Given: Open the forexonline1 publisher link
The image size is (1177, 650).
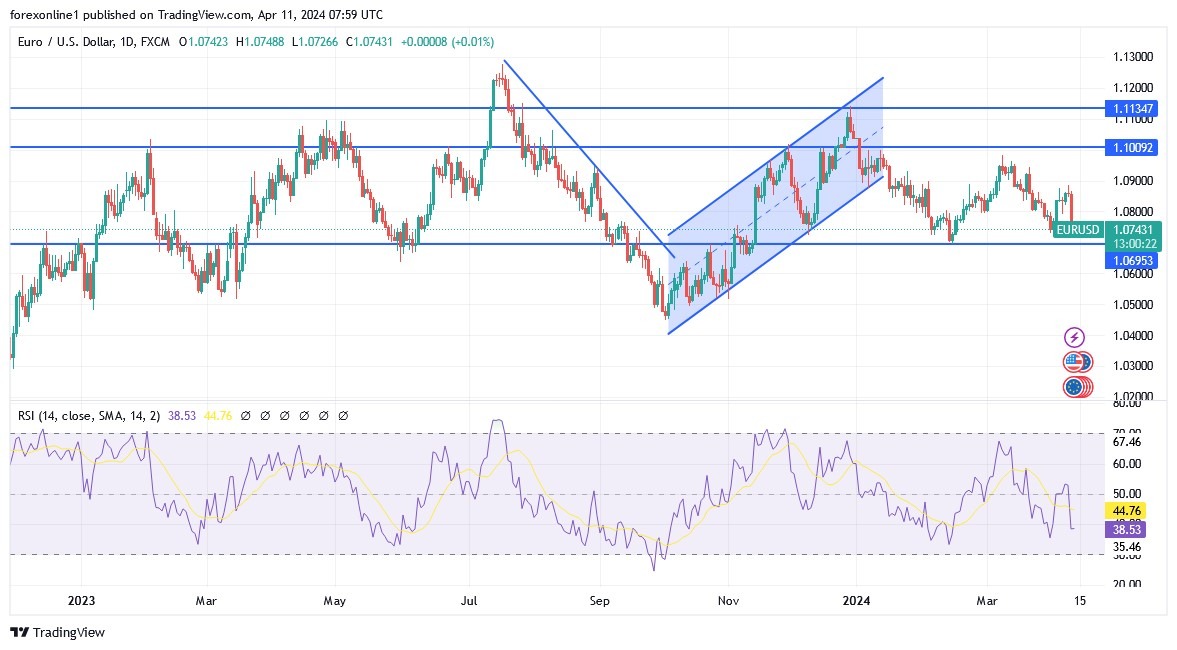Looking at the screenshot, I should [44, 15].
